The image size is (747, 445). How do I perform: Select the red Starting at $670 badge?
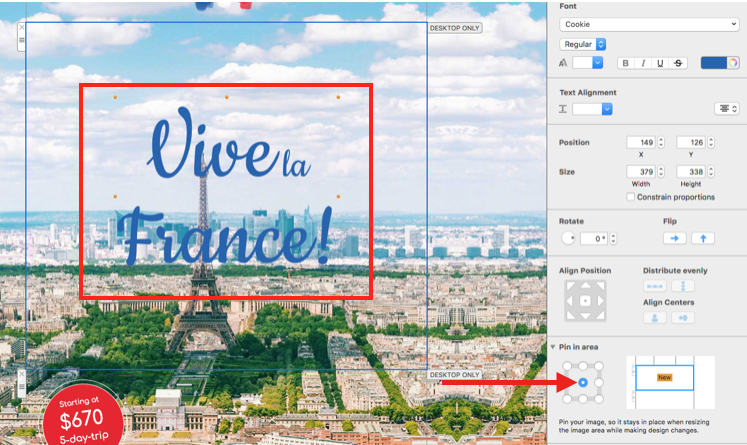[82, 415]
